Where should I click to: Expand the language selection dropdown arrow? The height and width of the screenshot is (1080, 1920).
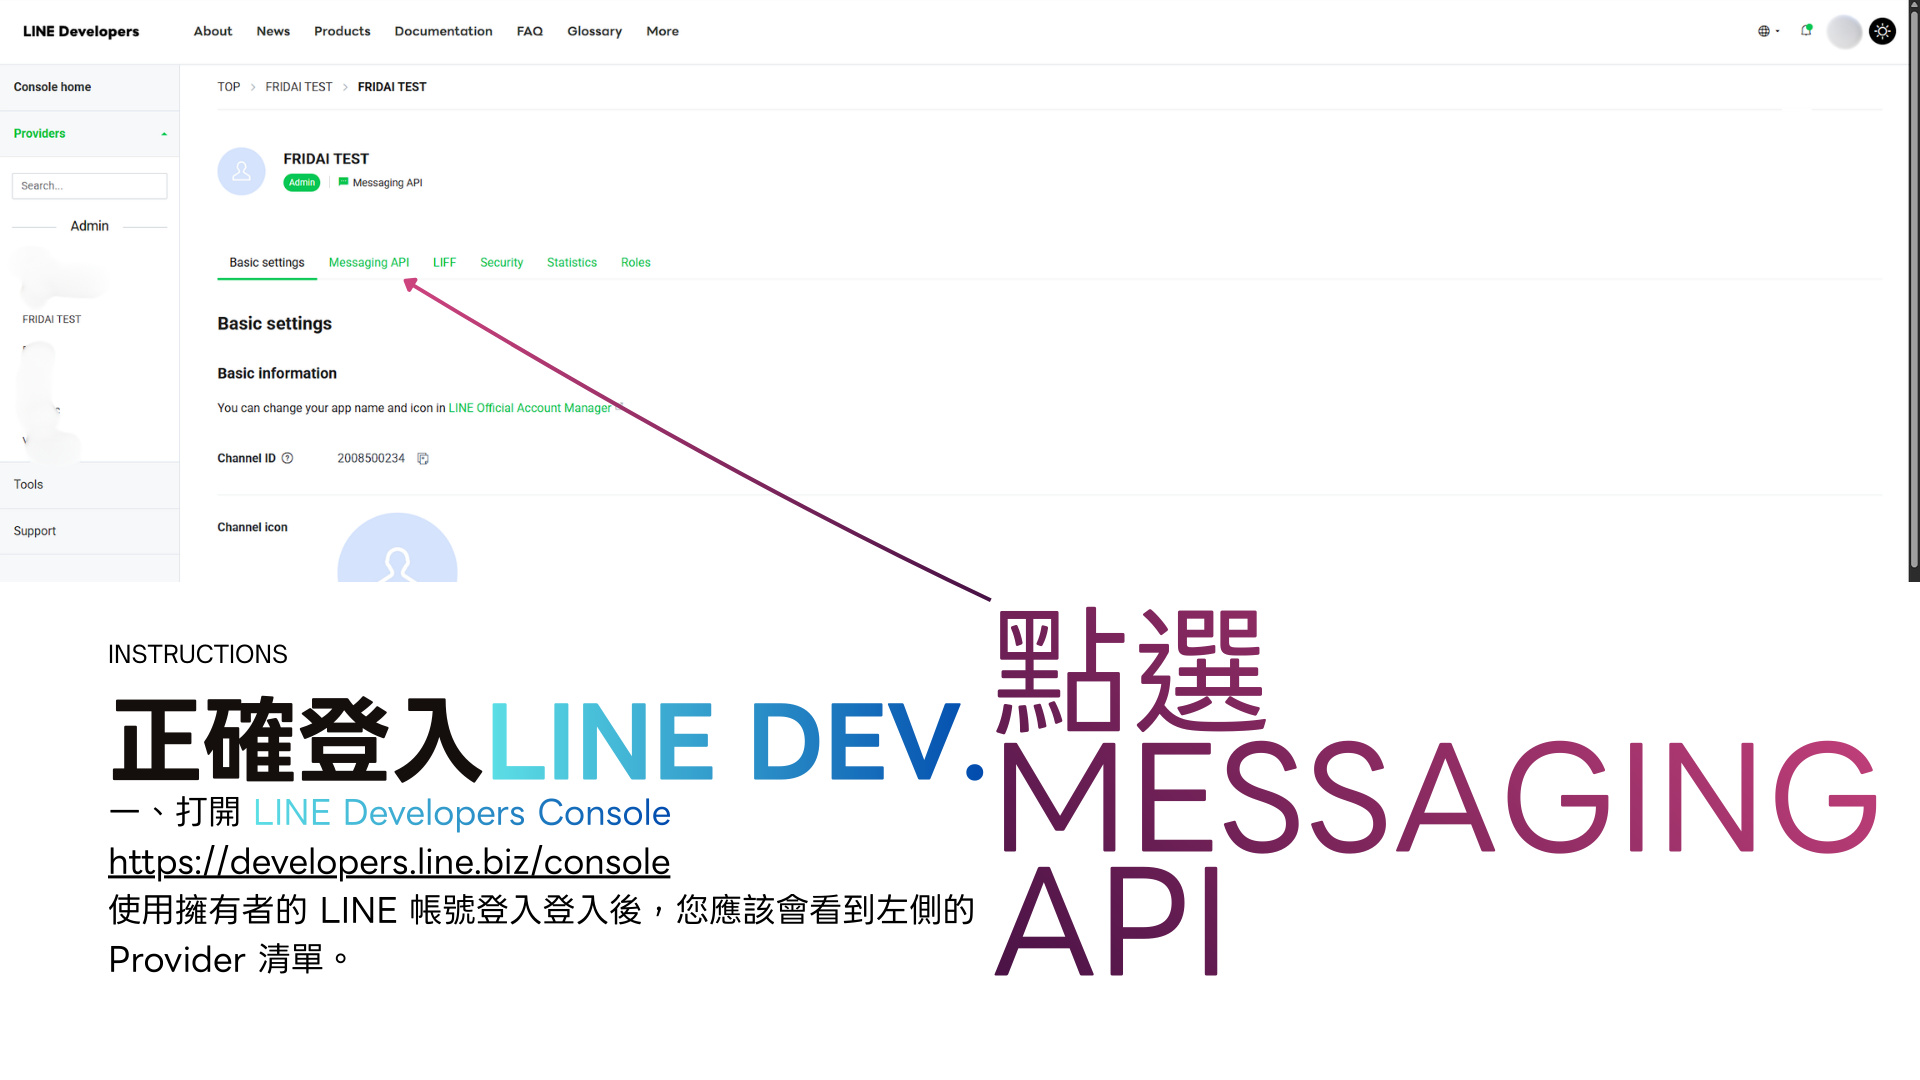[x=1777, y=31]
